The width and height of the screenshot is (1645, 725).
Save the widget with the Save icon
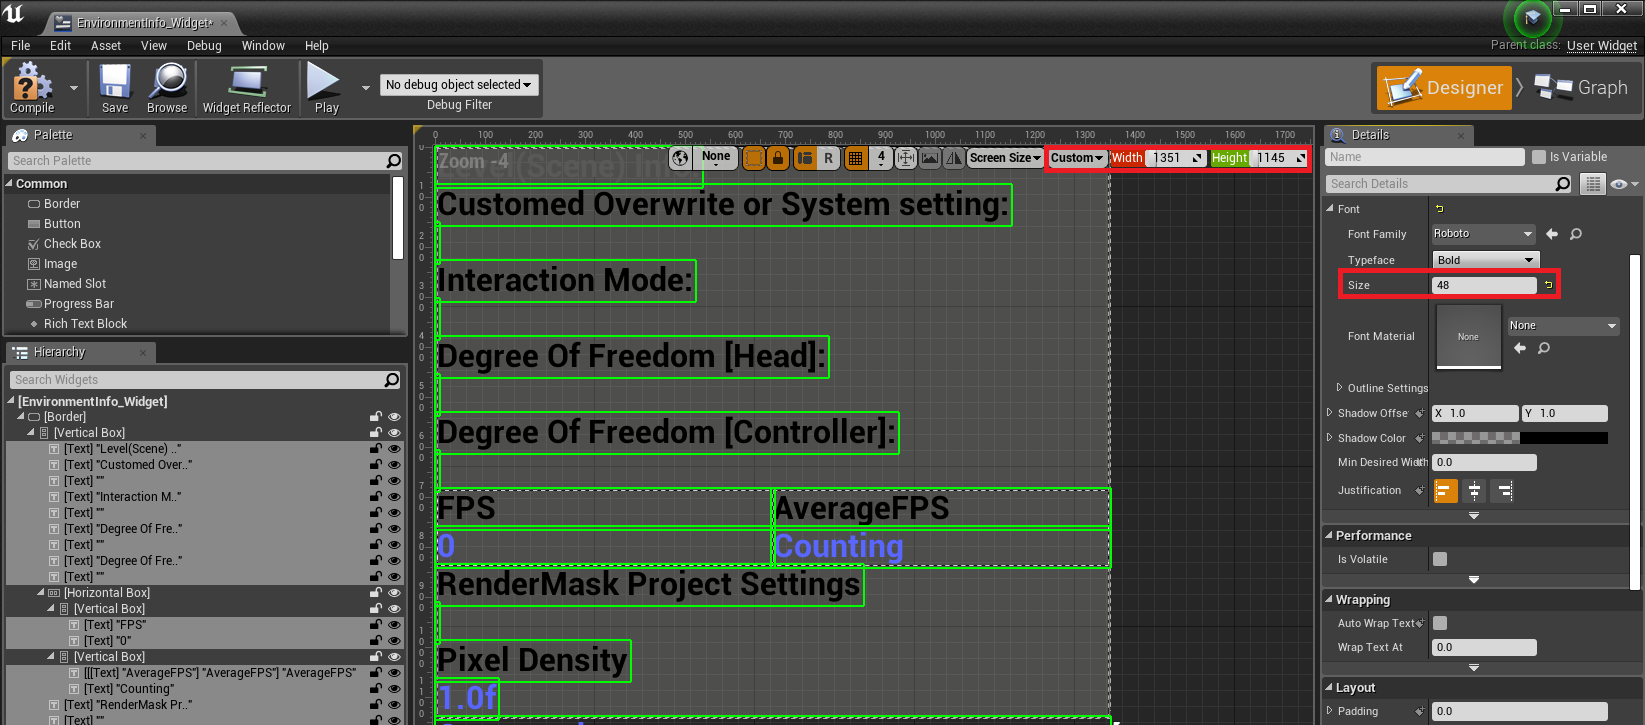[115, 88]
